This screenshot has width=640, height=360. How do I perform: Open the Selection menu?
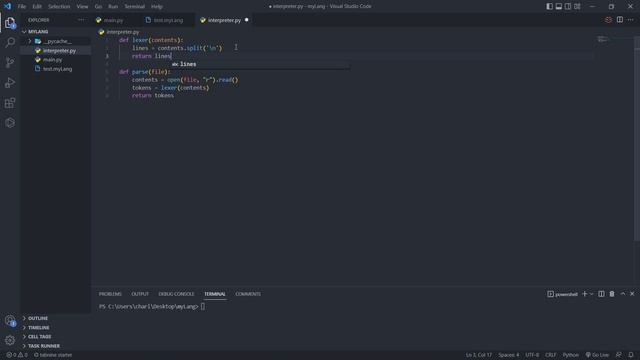click(x=59, y=7)
